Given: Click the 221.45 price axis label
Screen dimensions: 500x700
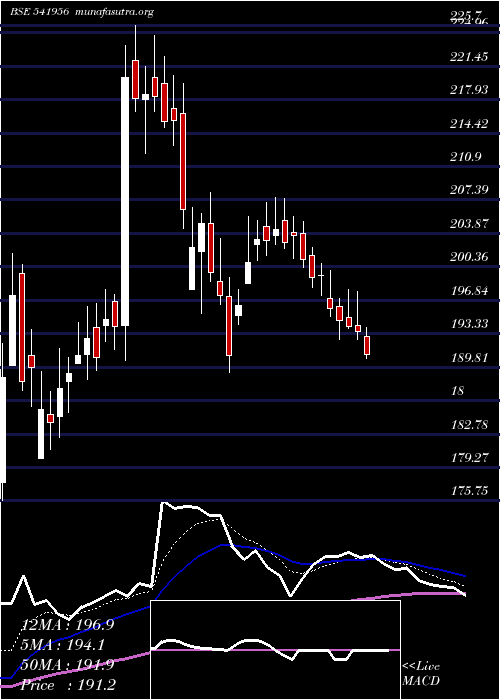Looking at the screenshot, I should point(469,57).
